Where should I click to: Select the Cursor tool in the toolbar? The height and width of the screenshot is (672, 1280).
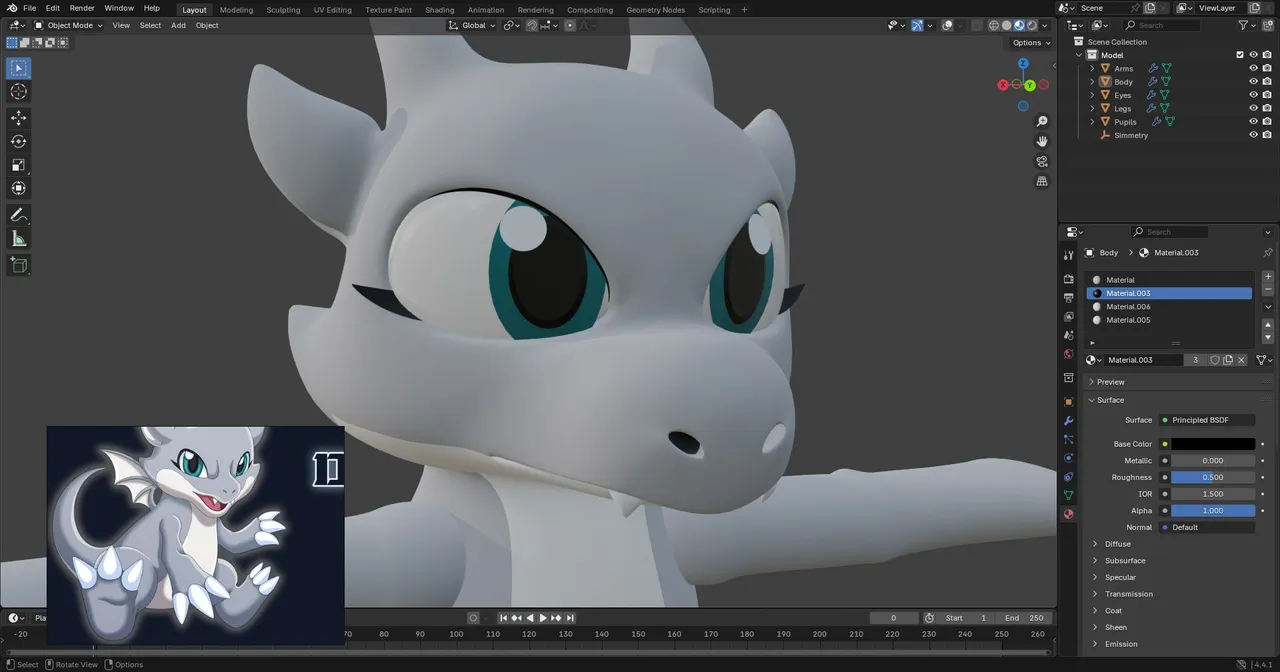click(x=19, y=91)
